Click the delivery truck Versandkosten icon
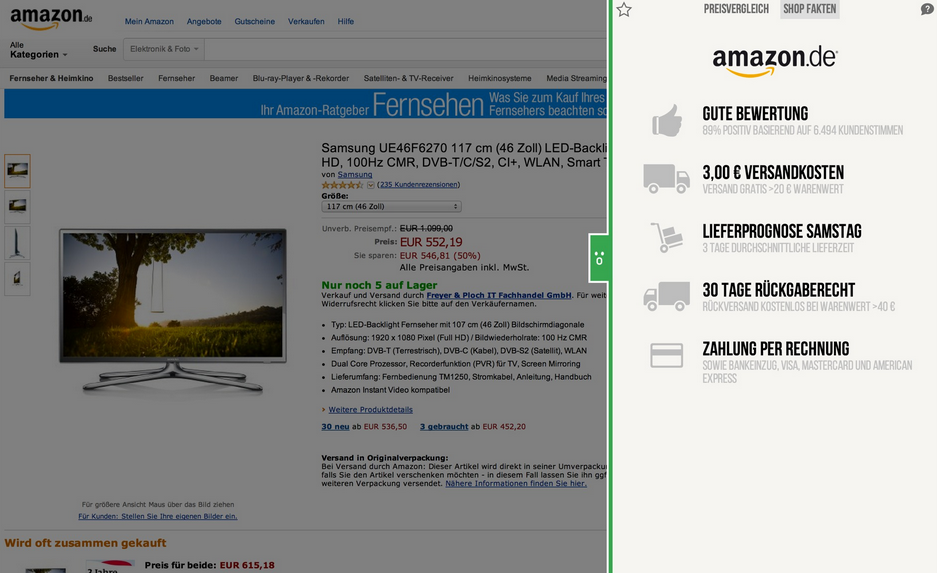The width and height of the screenshot is (937, 573). point(666,179)
